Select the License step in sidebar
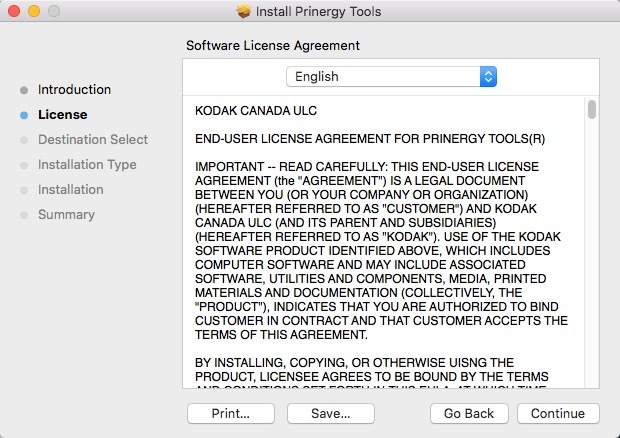The image size is (620, 438). pos(62,115)
